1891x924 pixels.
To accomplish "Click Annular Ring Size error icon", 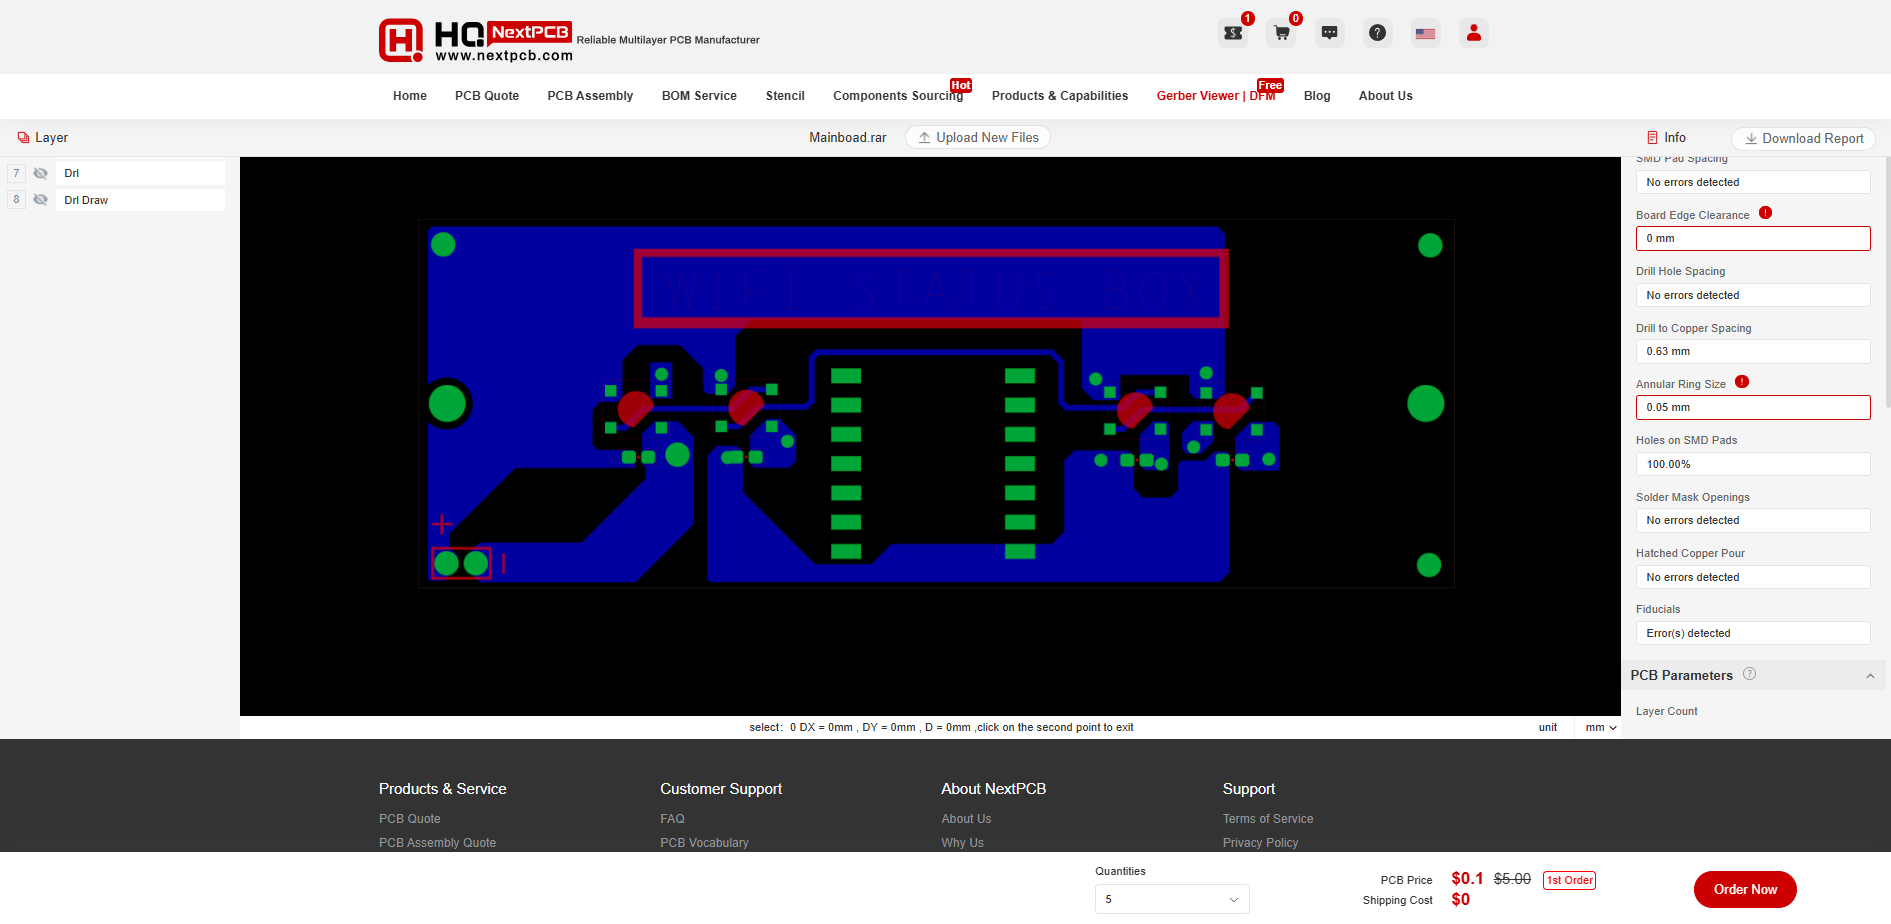I will 1742,382.
